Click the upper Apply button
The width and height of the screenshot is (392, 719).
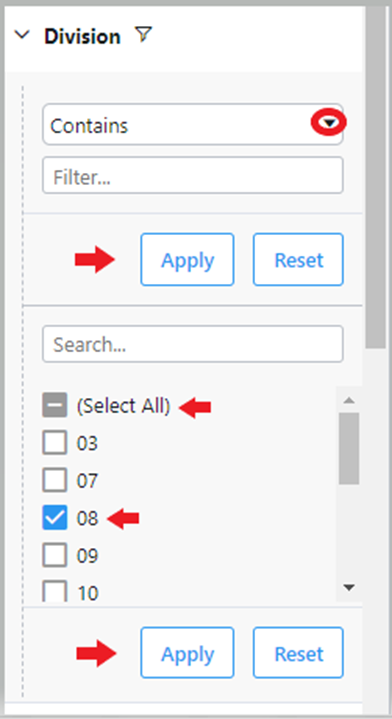[187, 260]
